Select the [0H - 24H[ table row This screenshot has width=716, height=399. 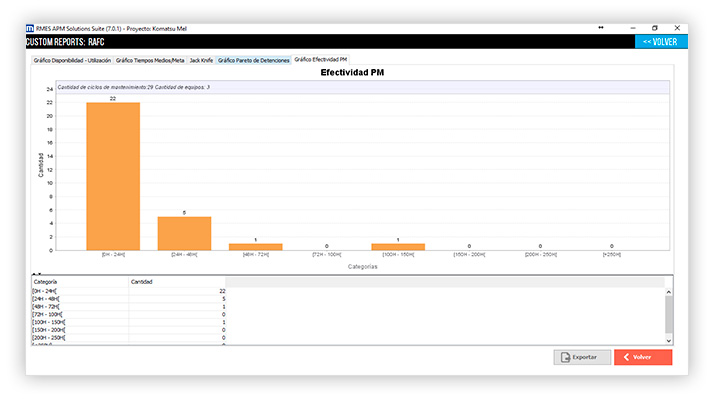(129, 291)
